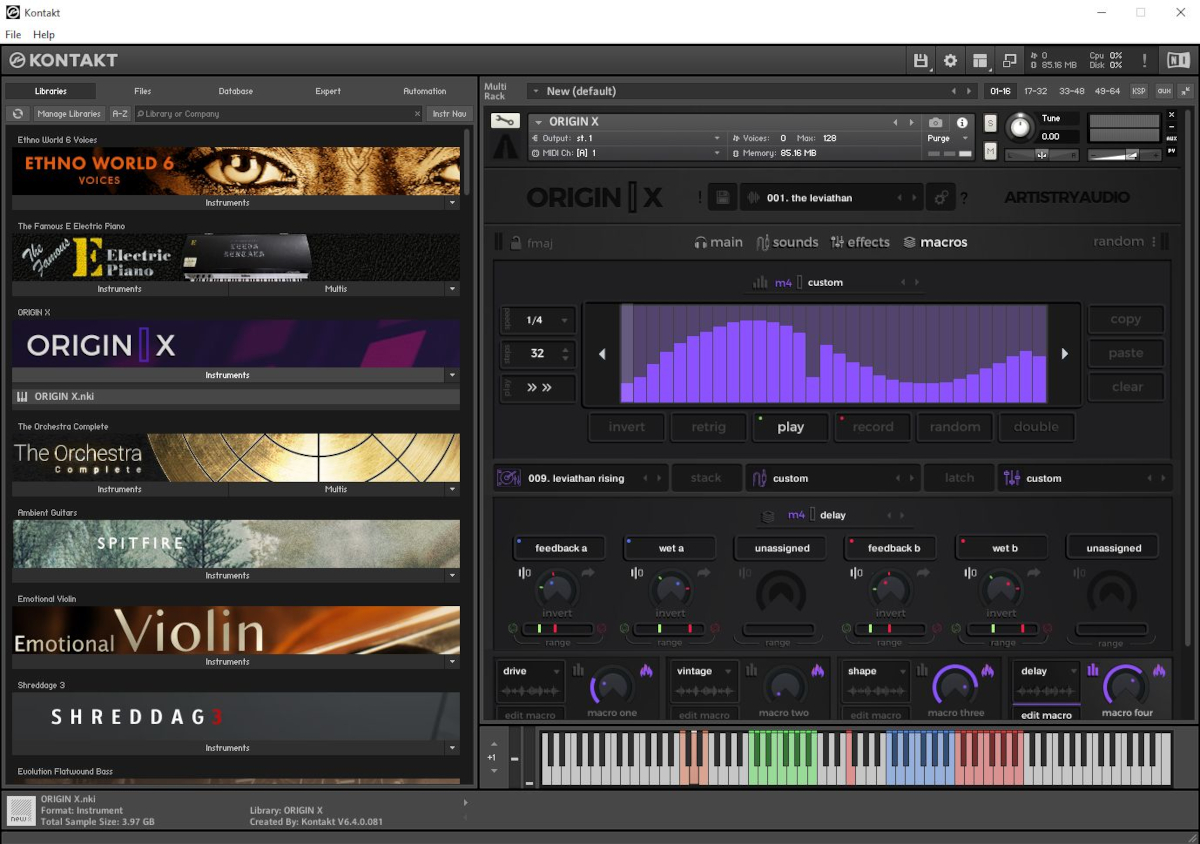1200x844 pixels.
Task: Click the Manage Libraries button
Action: 69,114
